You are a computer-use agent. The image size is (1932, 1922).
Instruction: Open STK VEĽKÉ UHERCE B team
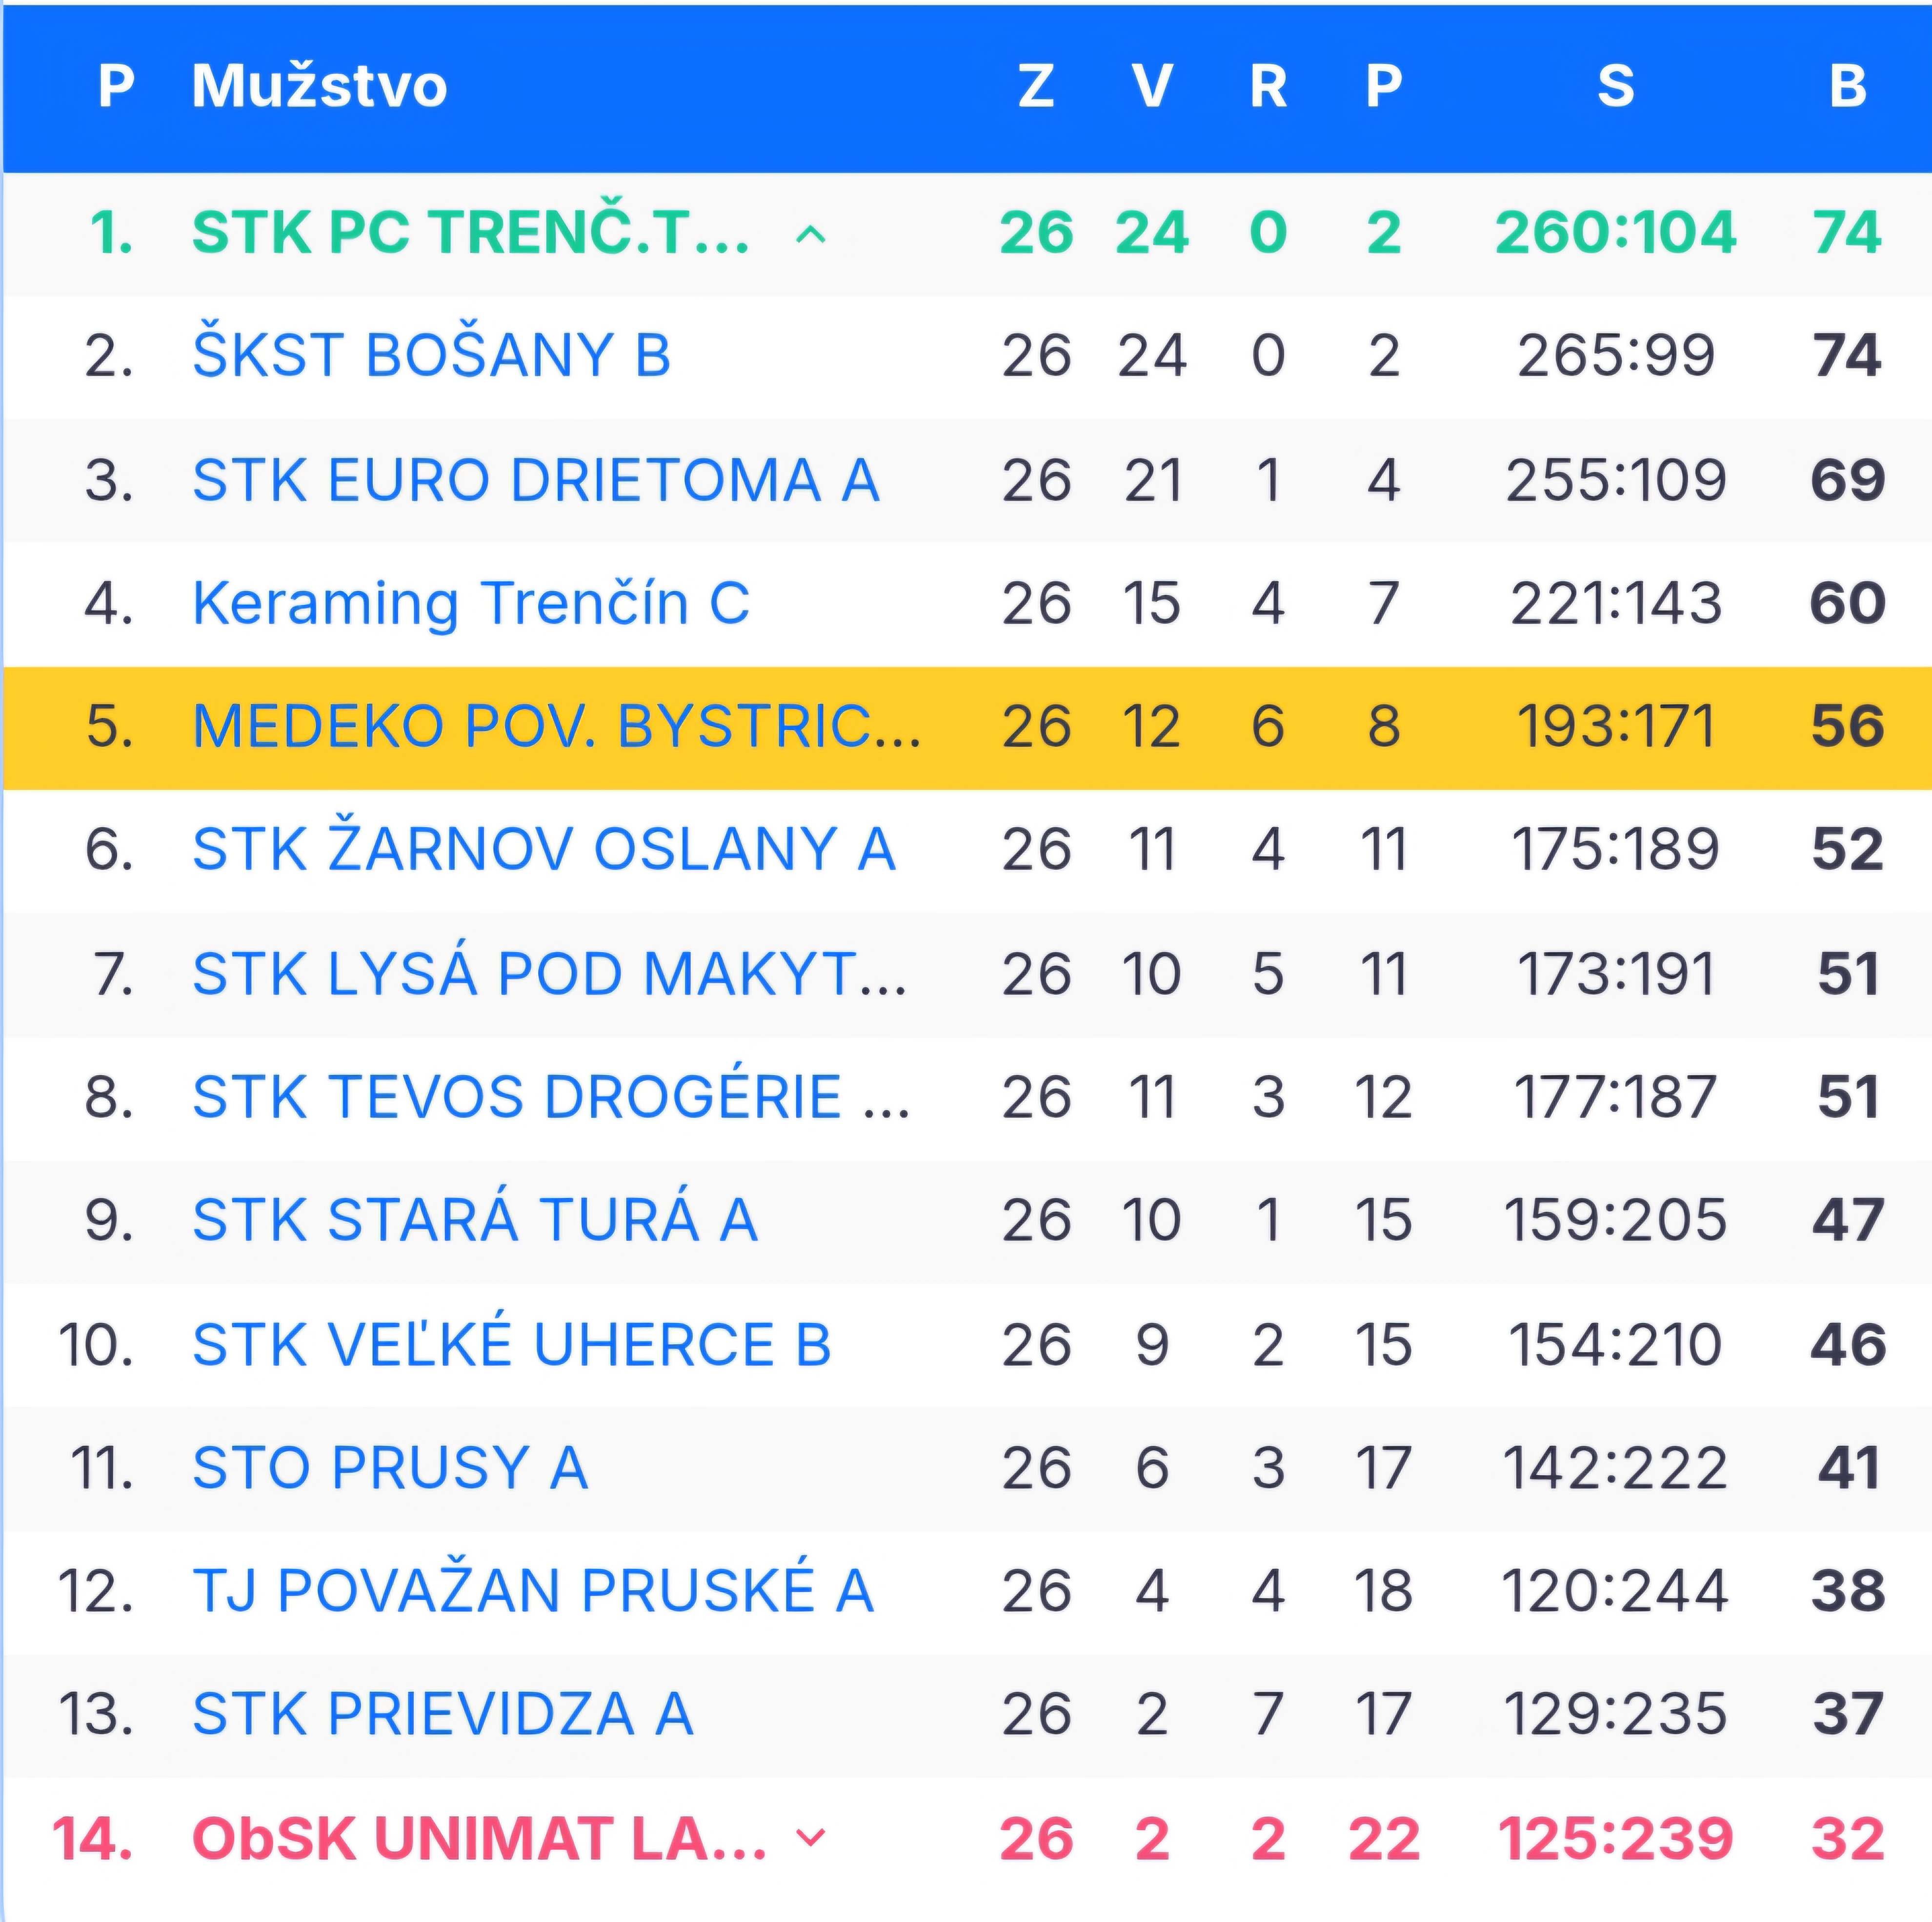point(511,1344)
